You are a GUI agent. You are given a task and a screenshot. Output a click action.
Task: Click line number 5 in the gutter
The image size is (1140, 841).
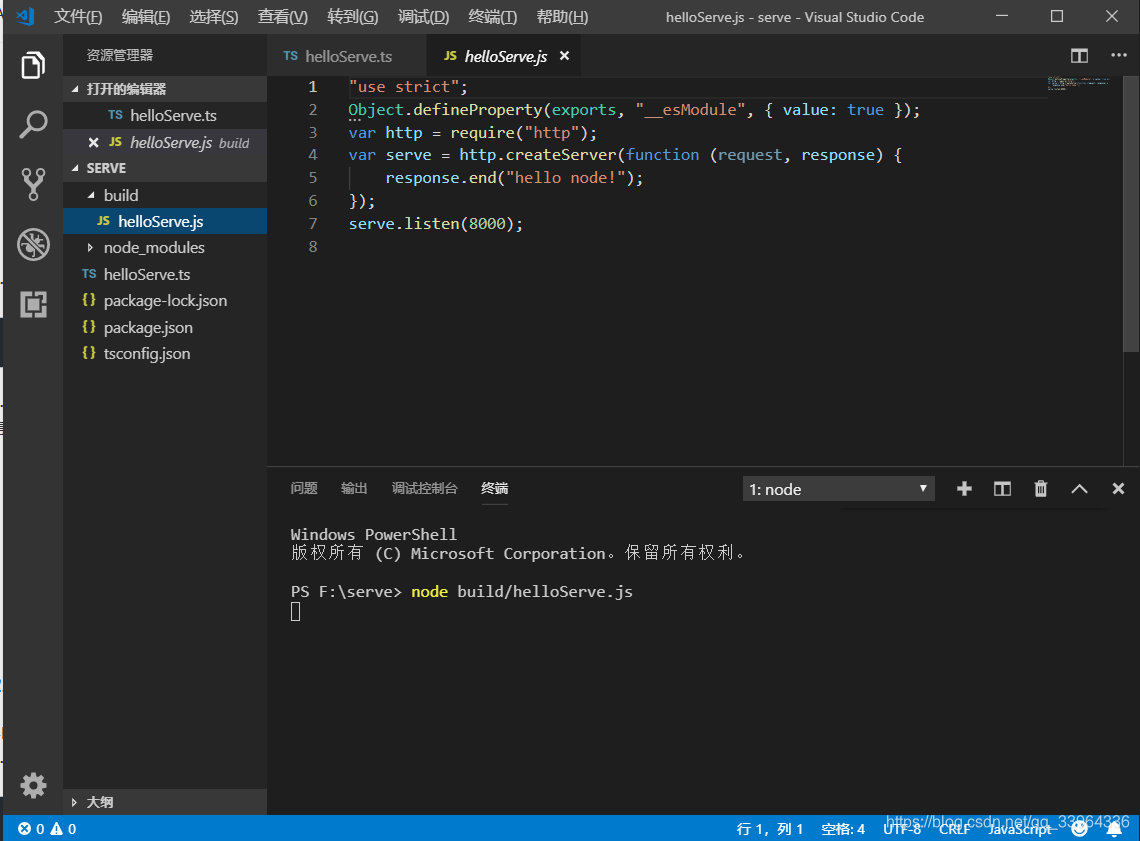click(313, 177)
